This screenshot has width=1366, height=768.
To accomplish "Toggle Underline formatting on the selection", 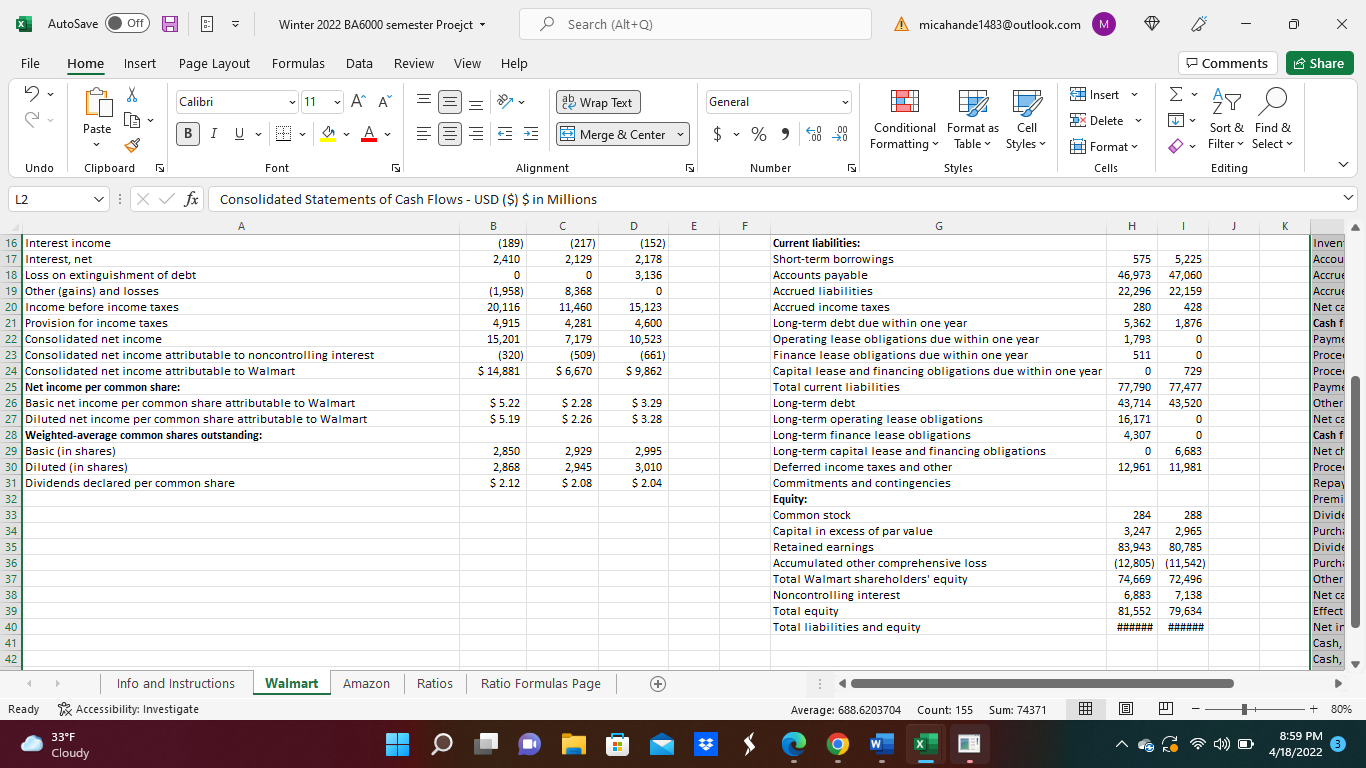I will click(237, 134).
